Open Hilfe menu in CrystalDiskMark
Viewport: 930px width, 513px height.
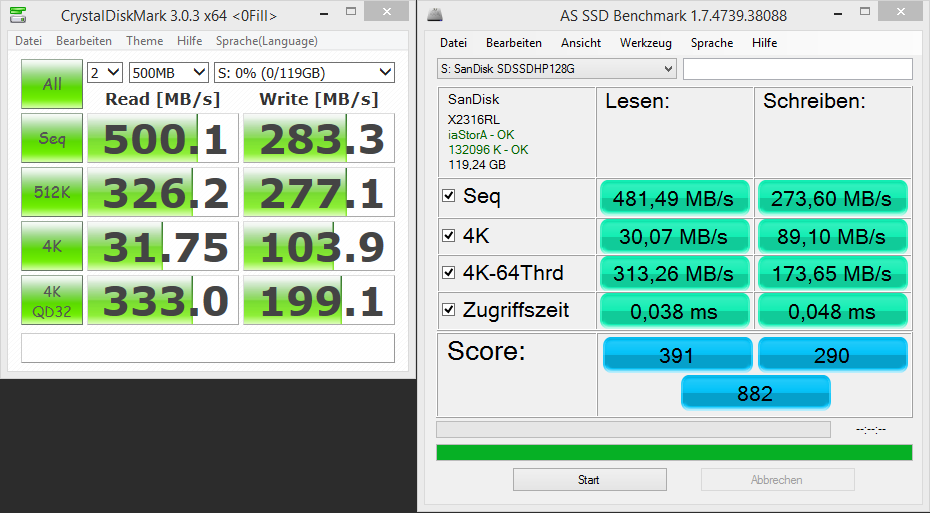coord(189,41)
